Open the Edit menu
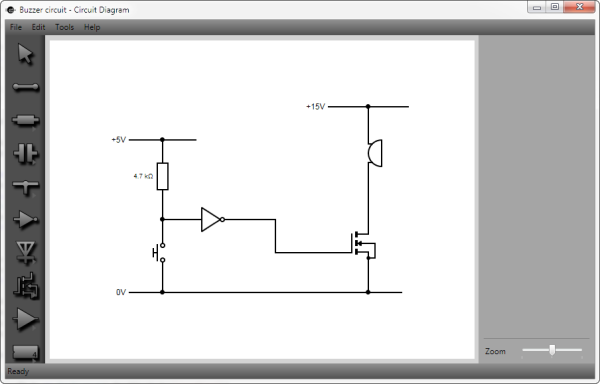 tap(38, 27)
